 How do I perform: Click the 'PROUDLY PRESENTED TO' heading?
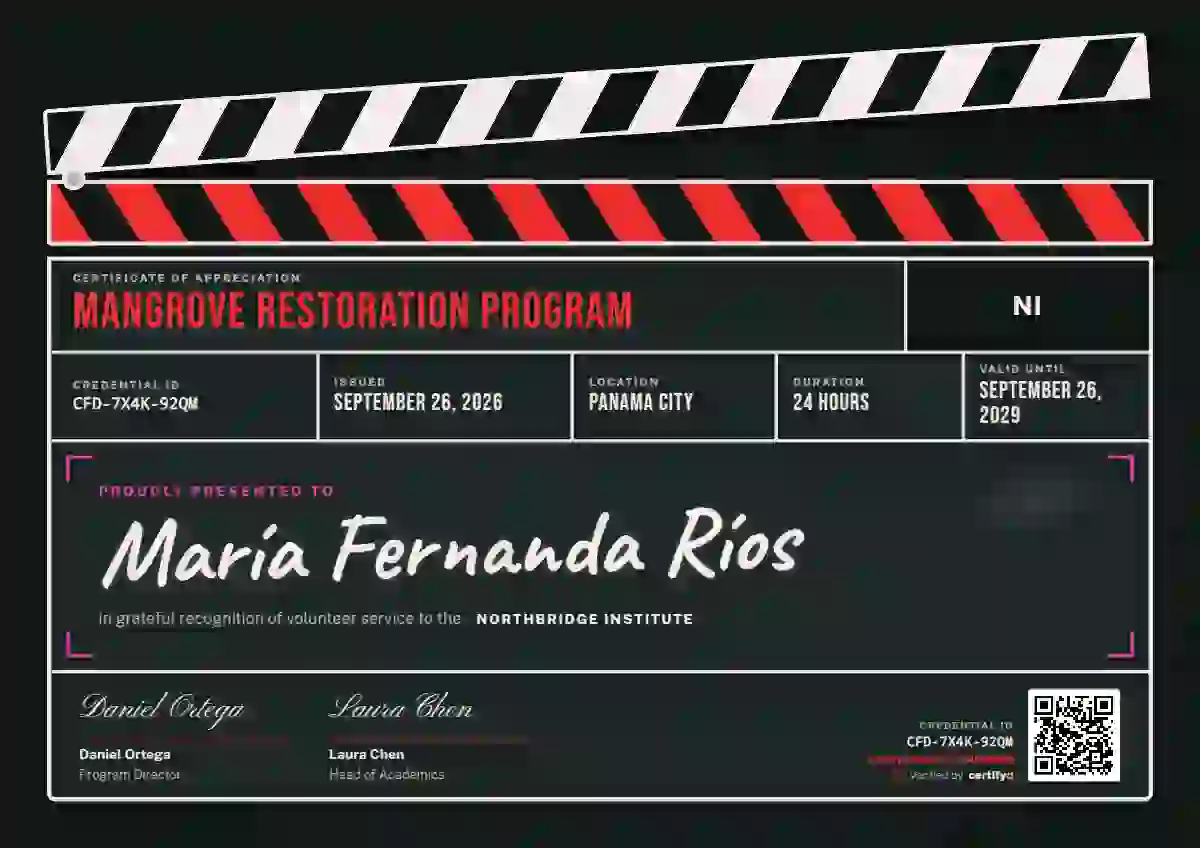click(x=217, y=491)
